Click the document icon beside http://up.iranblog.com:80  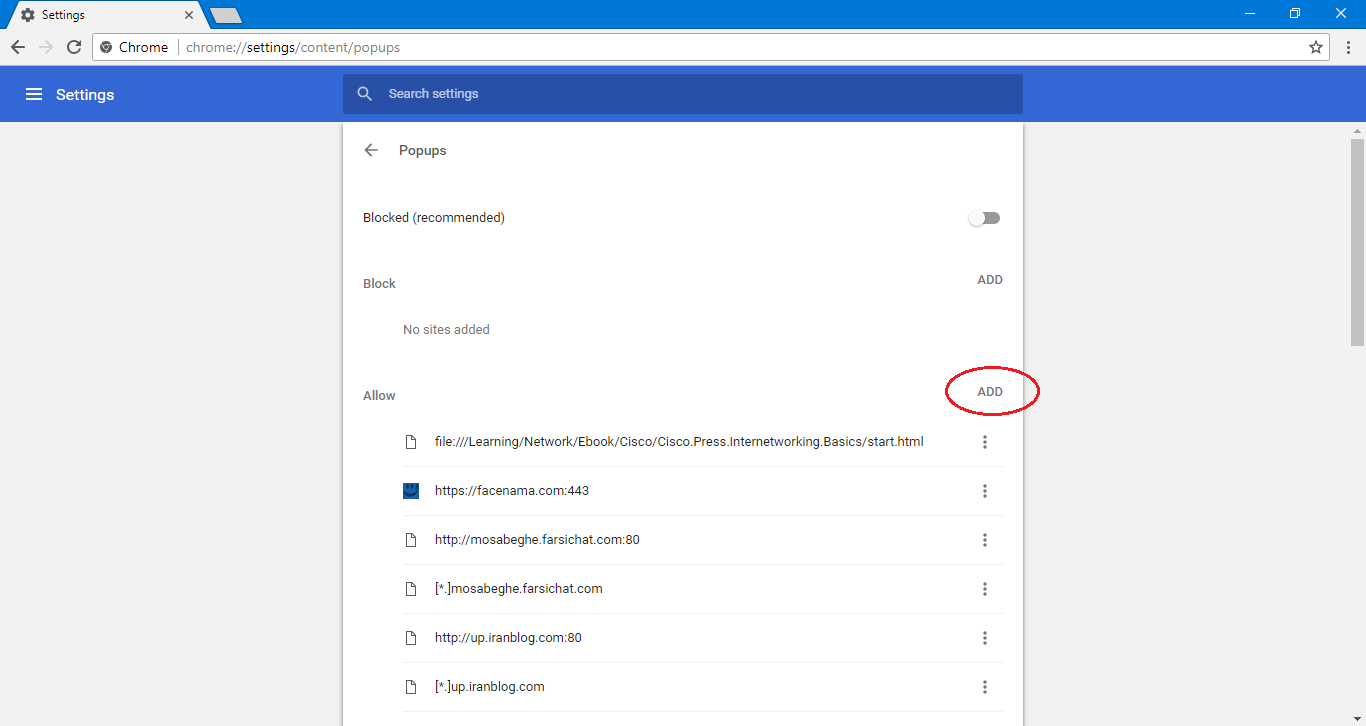410,638
